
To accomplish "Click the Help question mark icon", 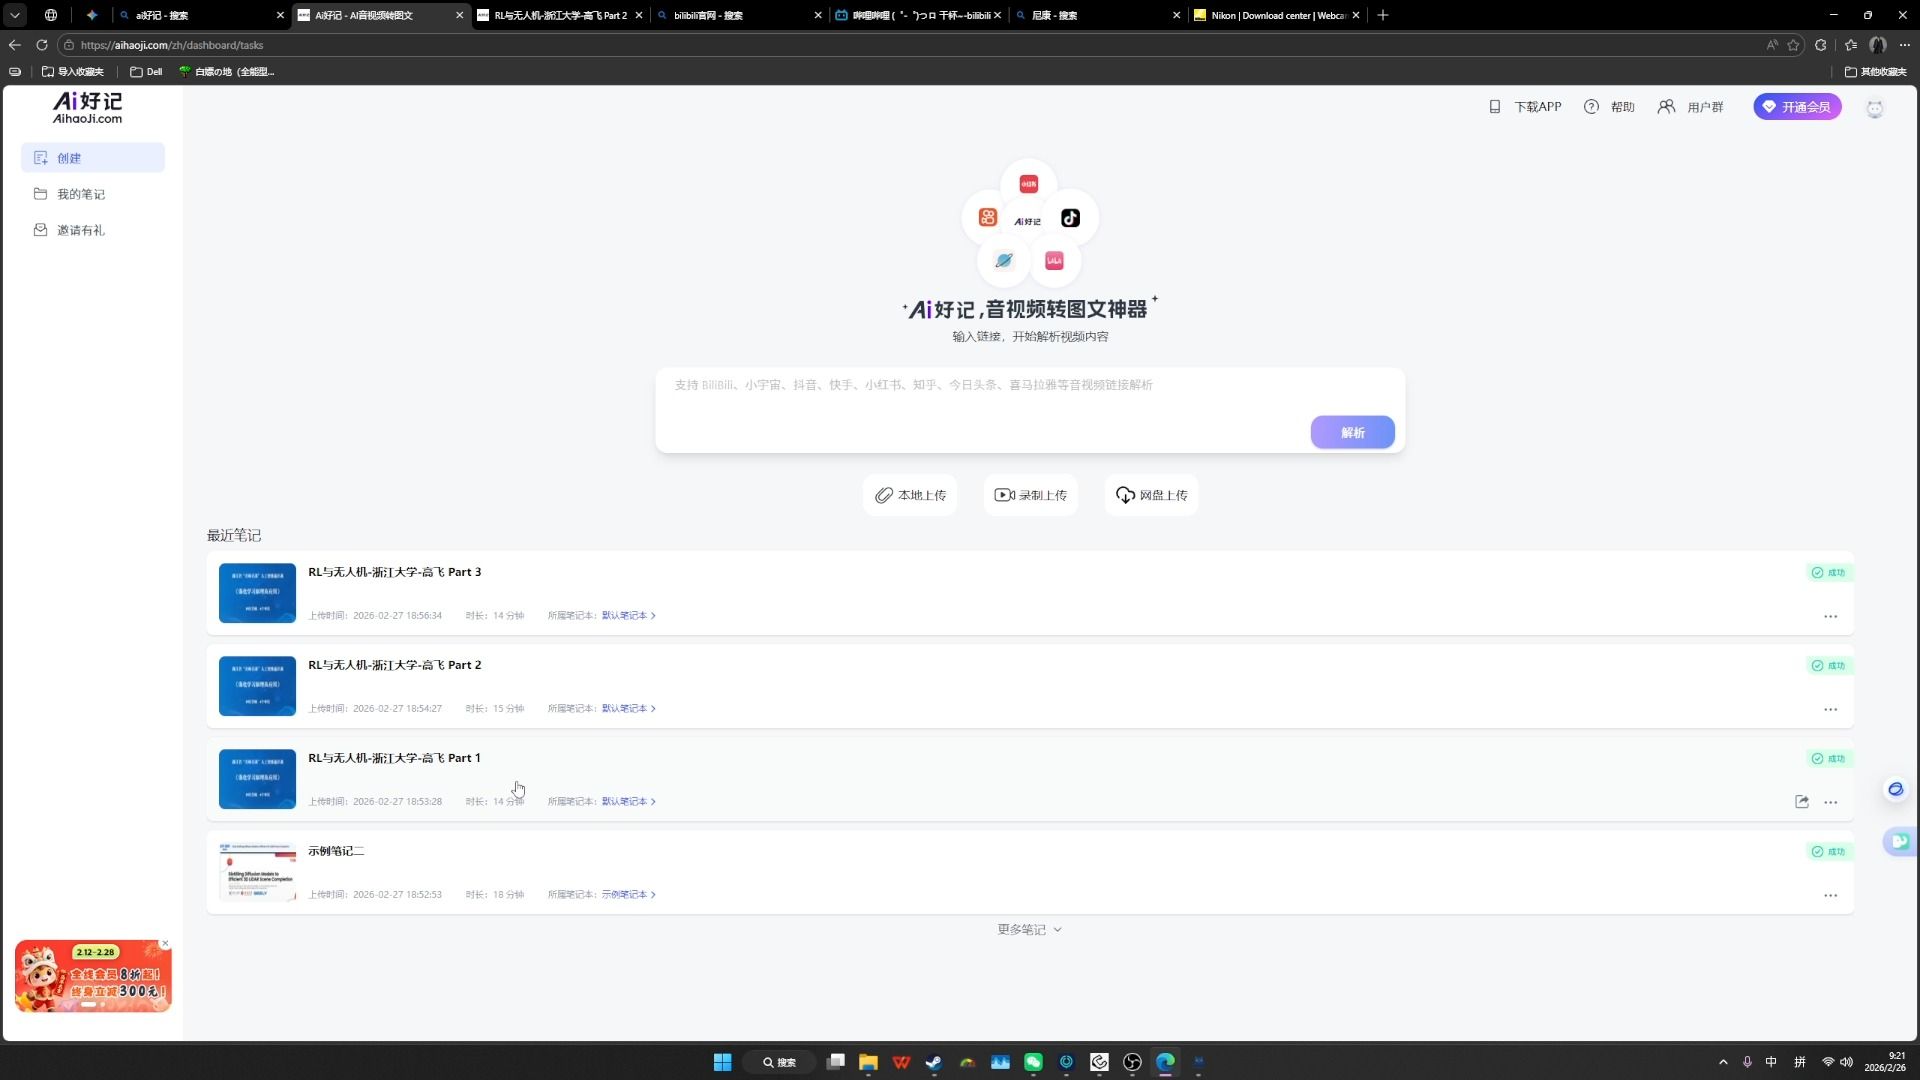I will click(1591, 107).
